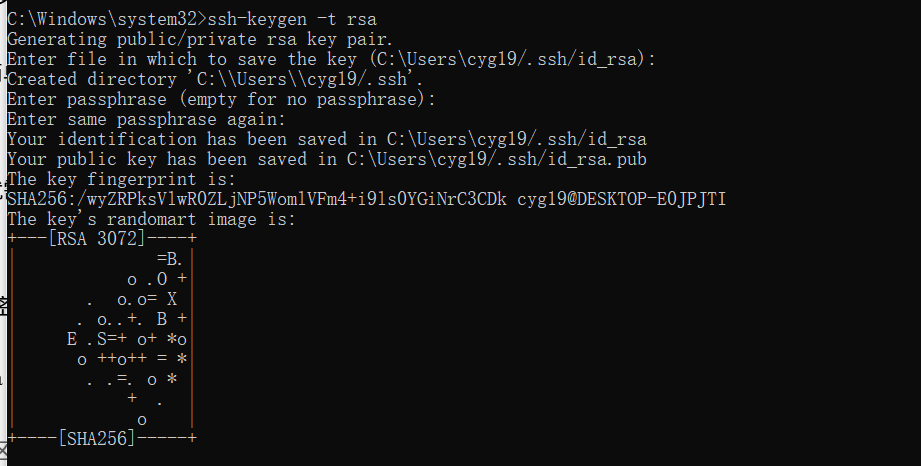Click The key's randomart image is line
This screenshot has height=466, width=921.
point(151,219)
